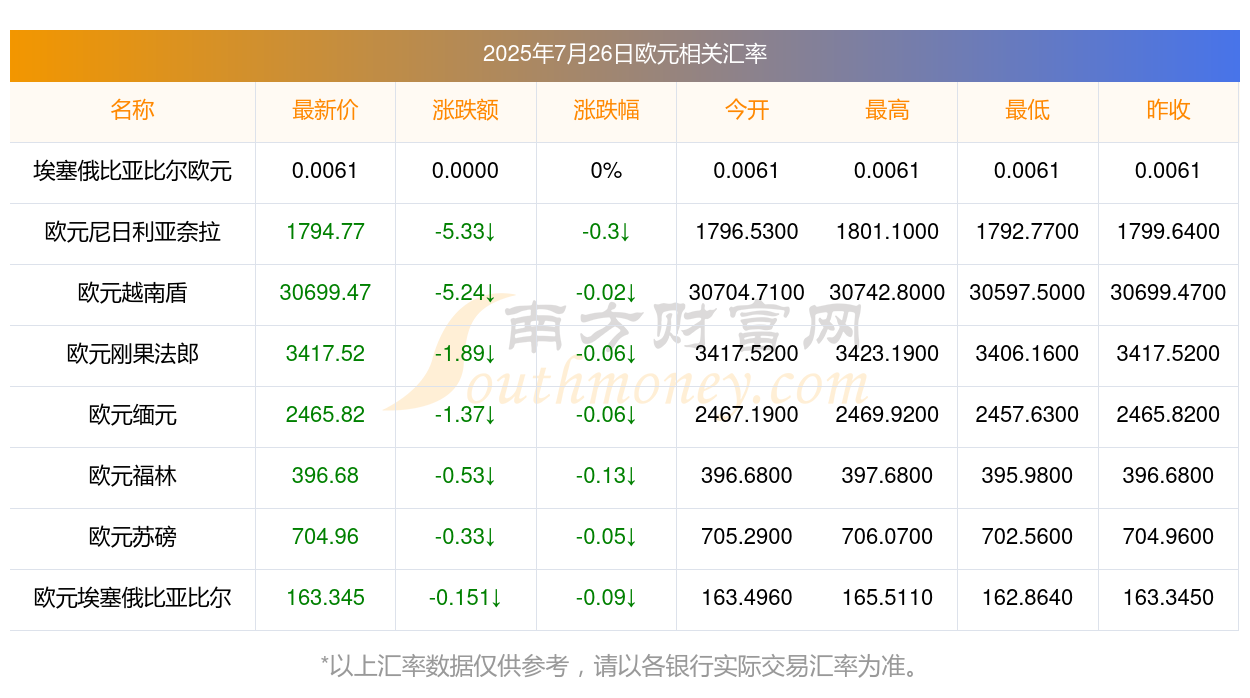Screen dimensions: 1250x698
Task: Click the 0% change cell
Action: click(606, 171)
